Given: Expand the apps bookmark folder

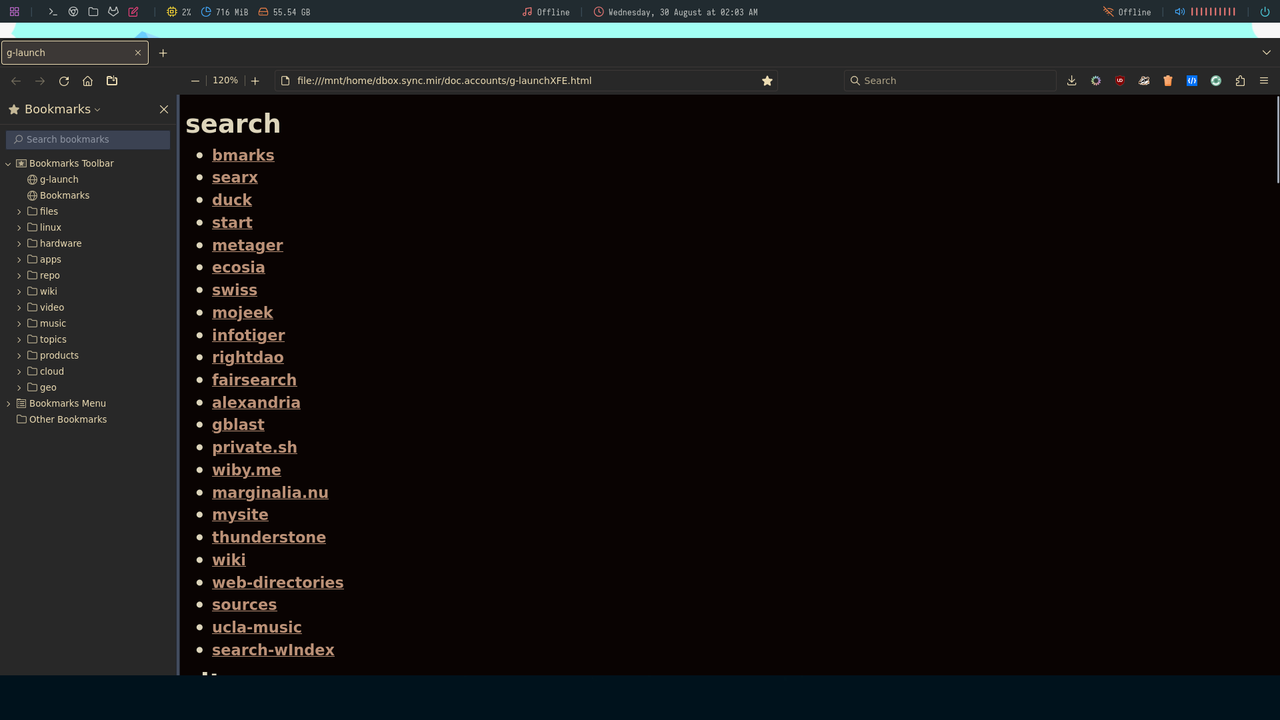Looking at the screenshot, I should (19, 259).
